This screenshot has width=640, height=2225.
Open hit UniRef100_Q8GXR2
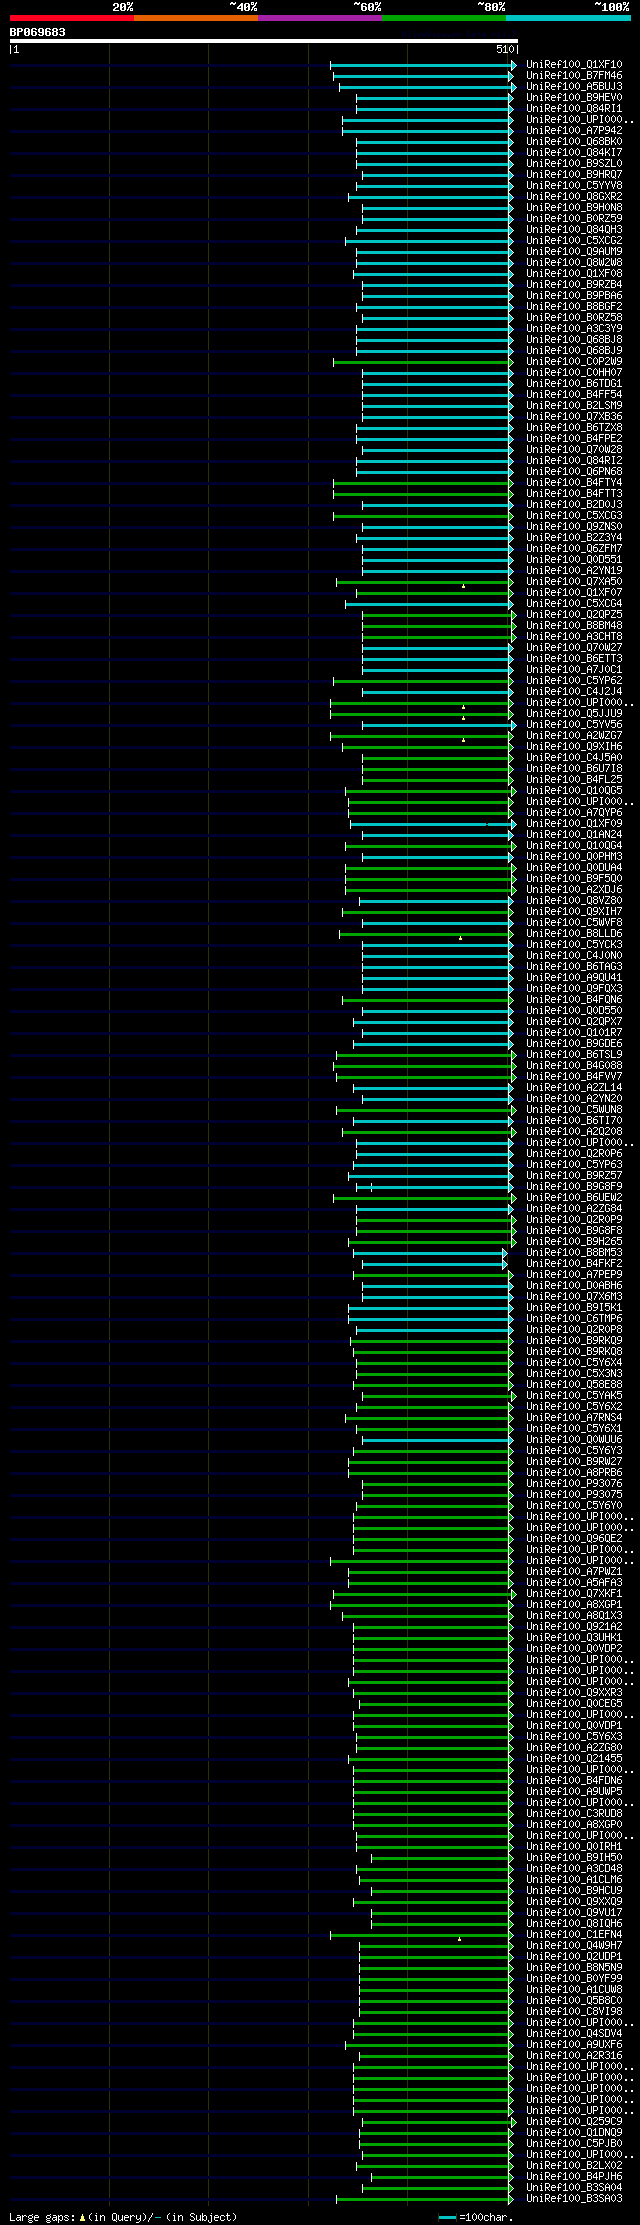(x=574, y=197)
